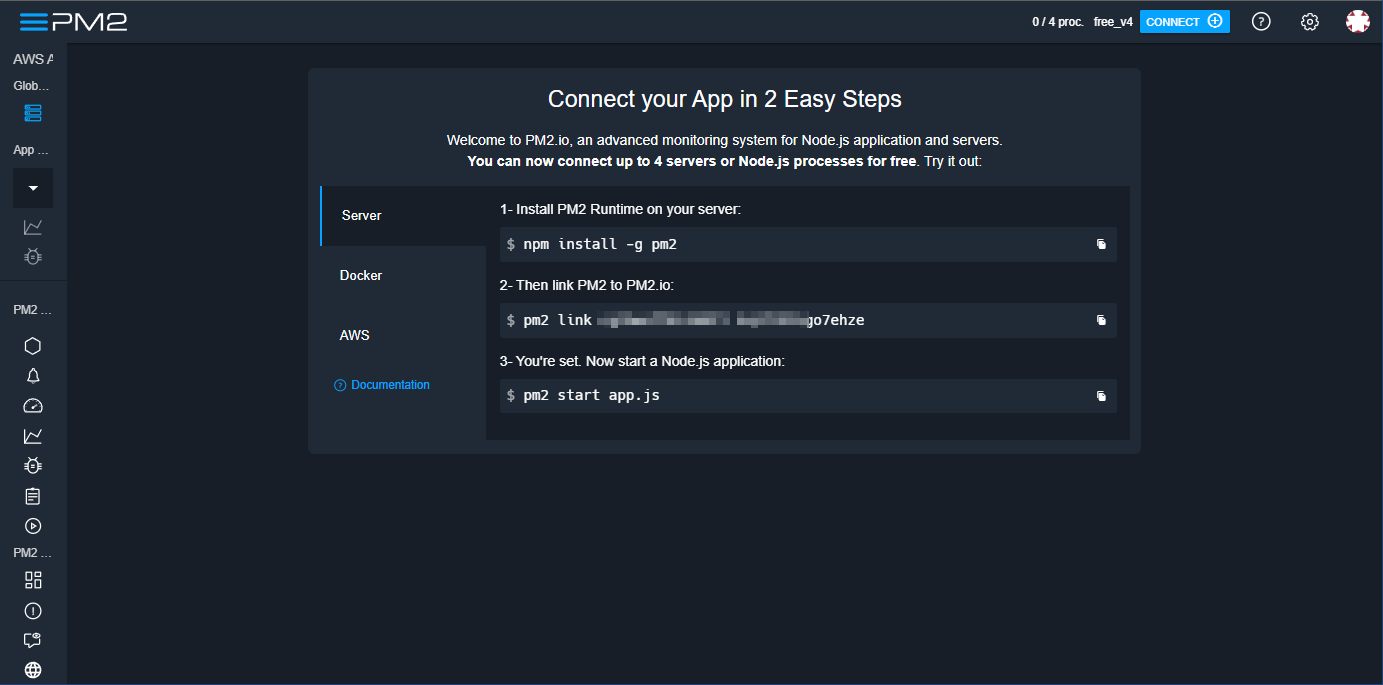Click the PM2 logo in the header

[x=73, y=21]
